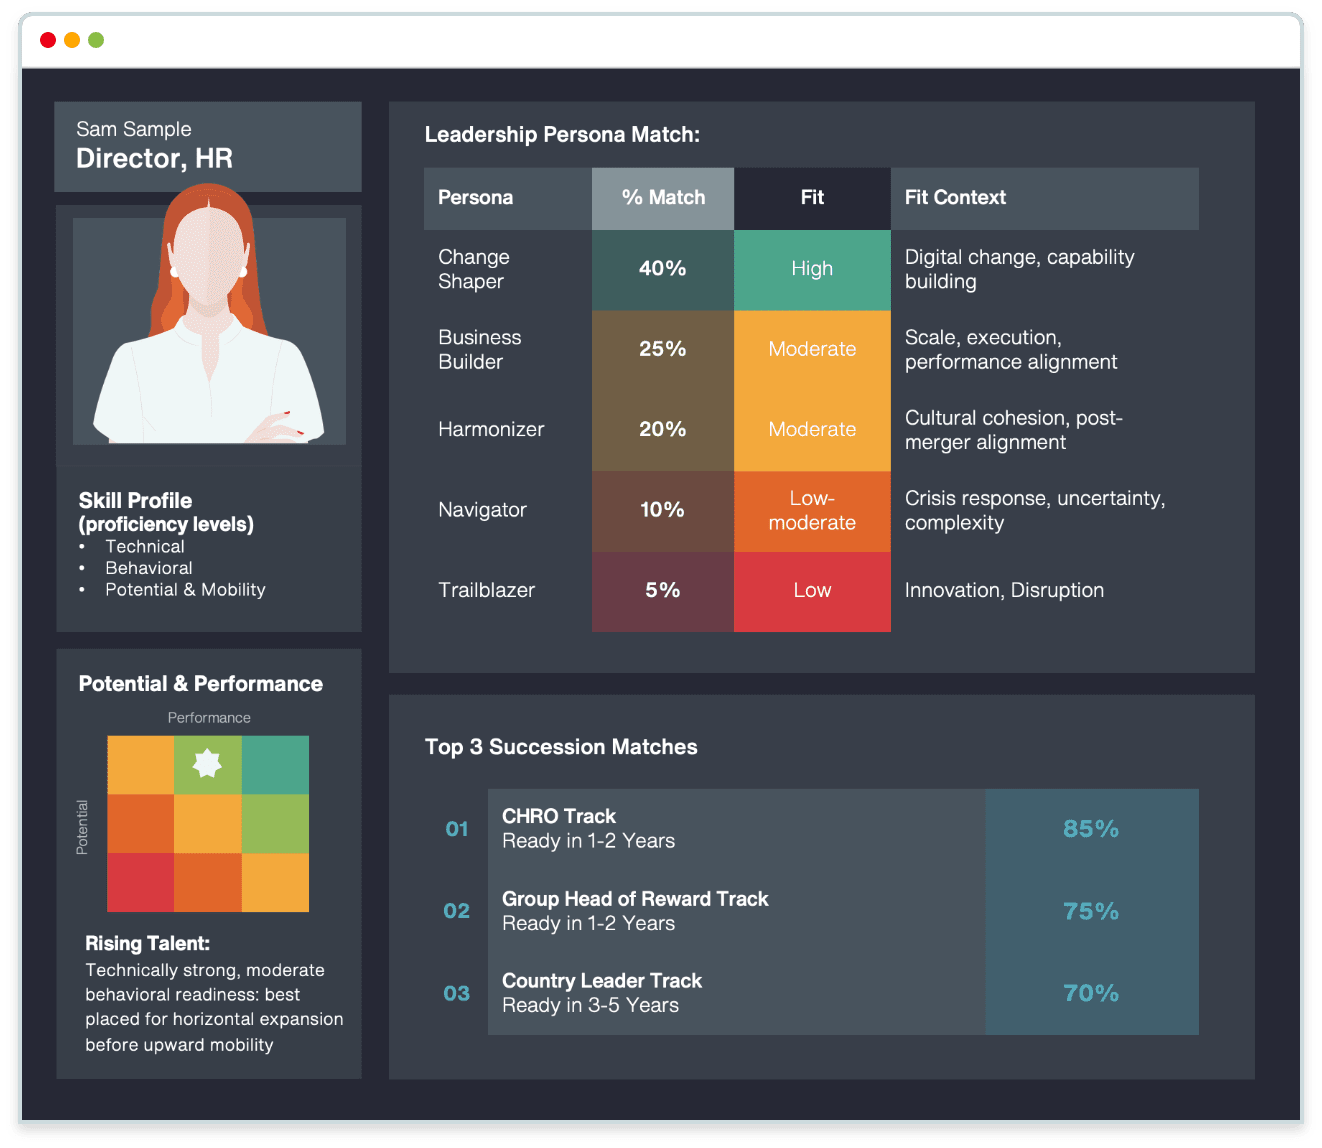The image size is (1322, 1148).
Task: Click the High fit badge for Change Shaper
Action: click(x=811, y=269)
